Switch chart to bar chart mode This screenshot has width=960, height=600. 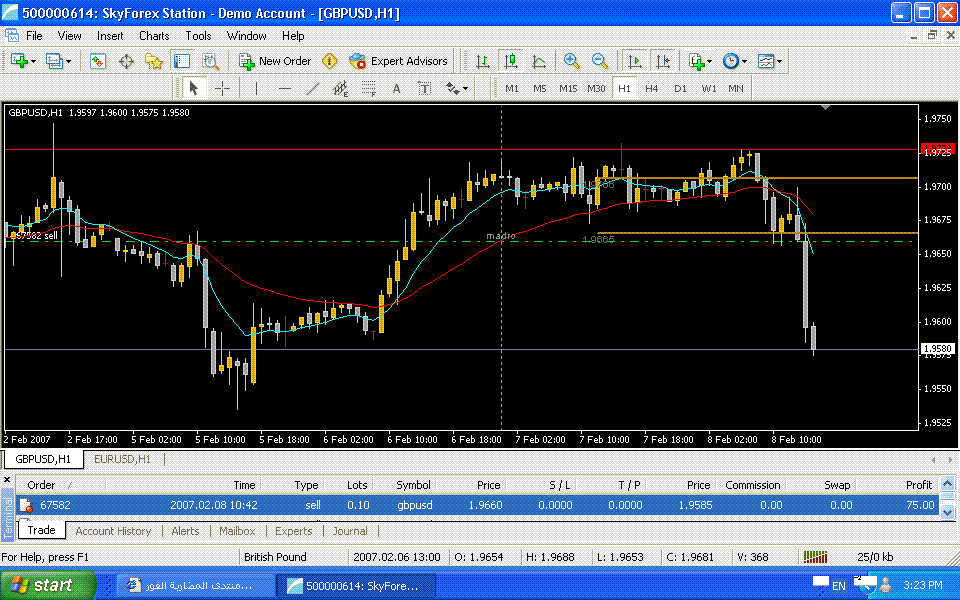click(483, 61)
